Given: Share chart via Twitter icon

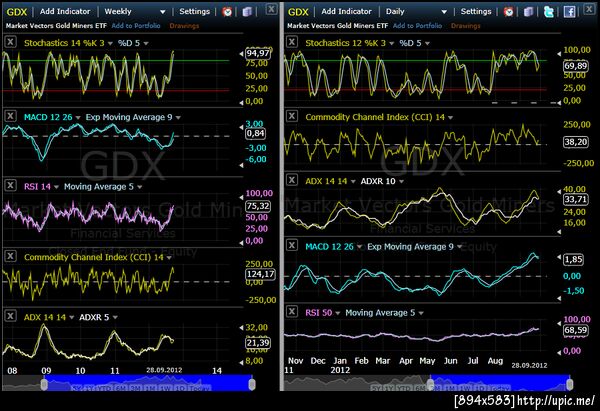Looking at the screenshot, I should [549, 12].
